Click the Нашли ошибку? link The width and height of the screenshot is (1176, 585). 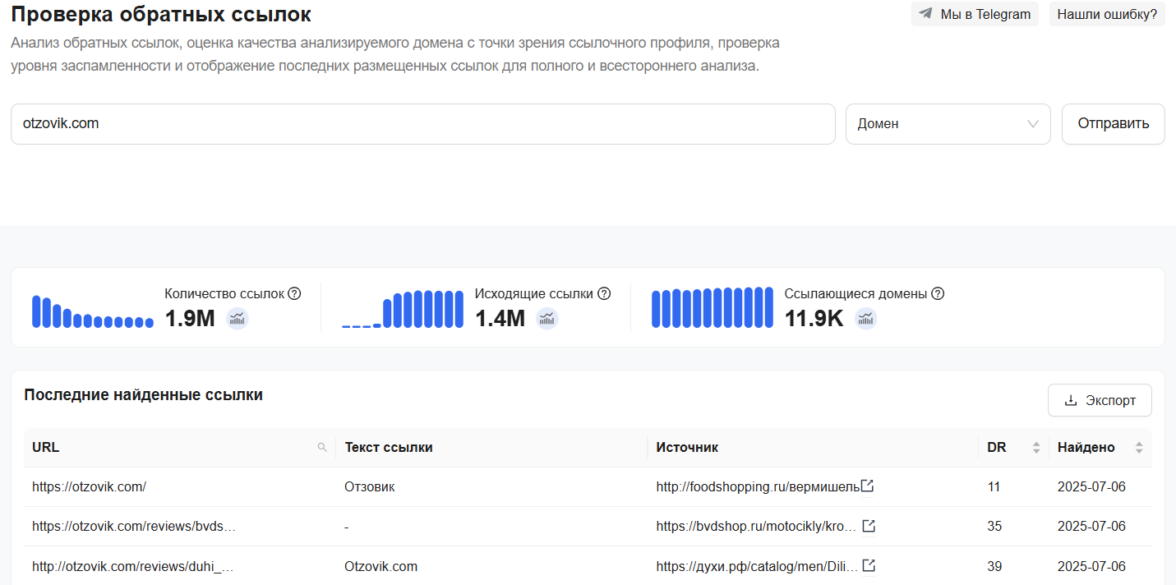point(1107,14)
